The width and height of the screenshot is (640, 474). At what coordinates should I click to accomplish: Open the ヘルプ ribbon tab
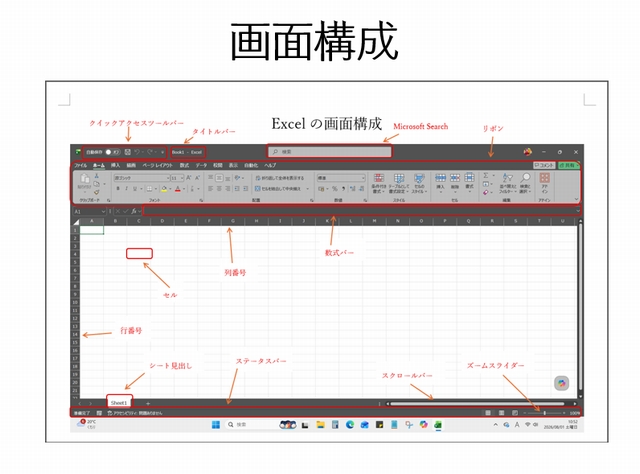270,165
